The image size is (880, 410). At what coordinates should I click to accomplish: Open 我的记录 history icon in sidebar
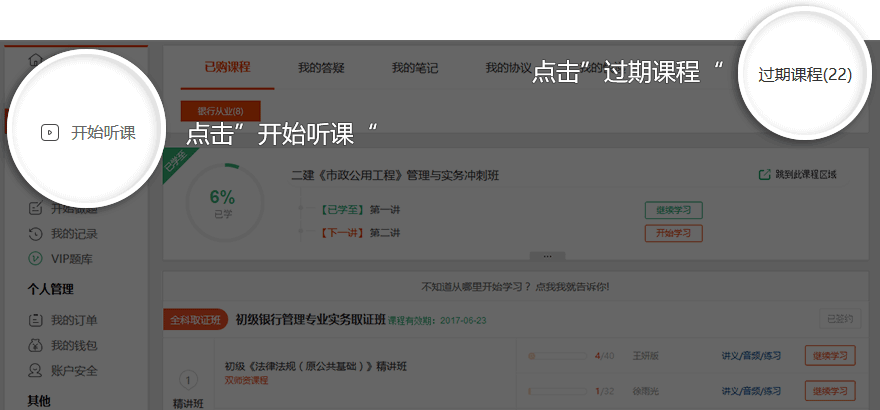pyautogui.click(x=35, y=234)
